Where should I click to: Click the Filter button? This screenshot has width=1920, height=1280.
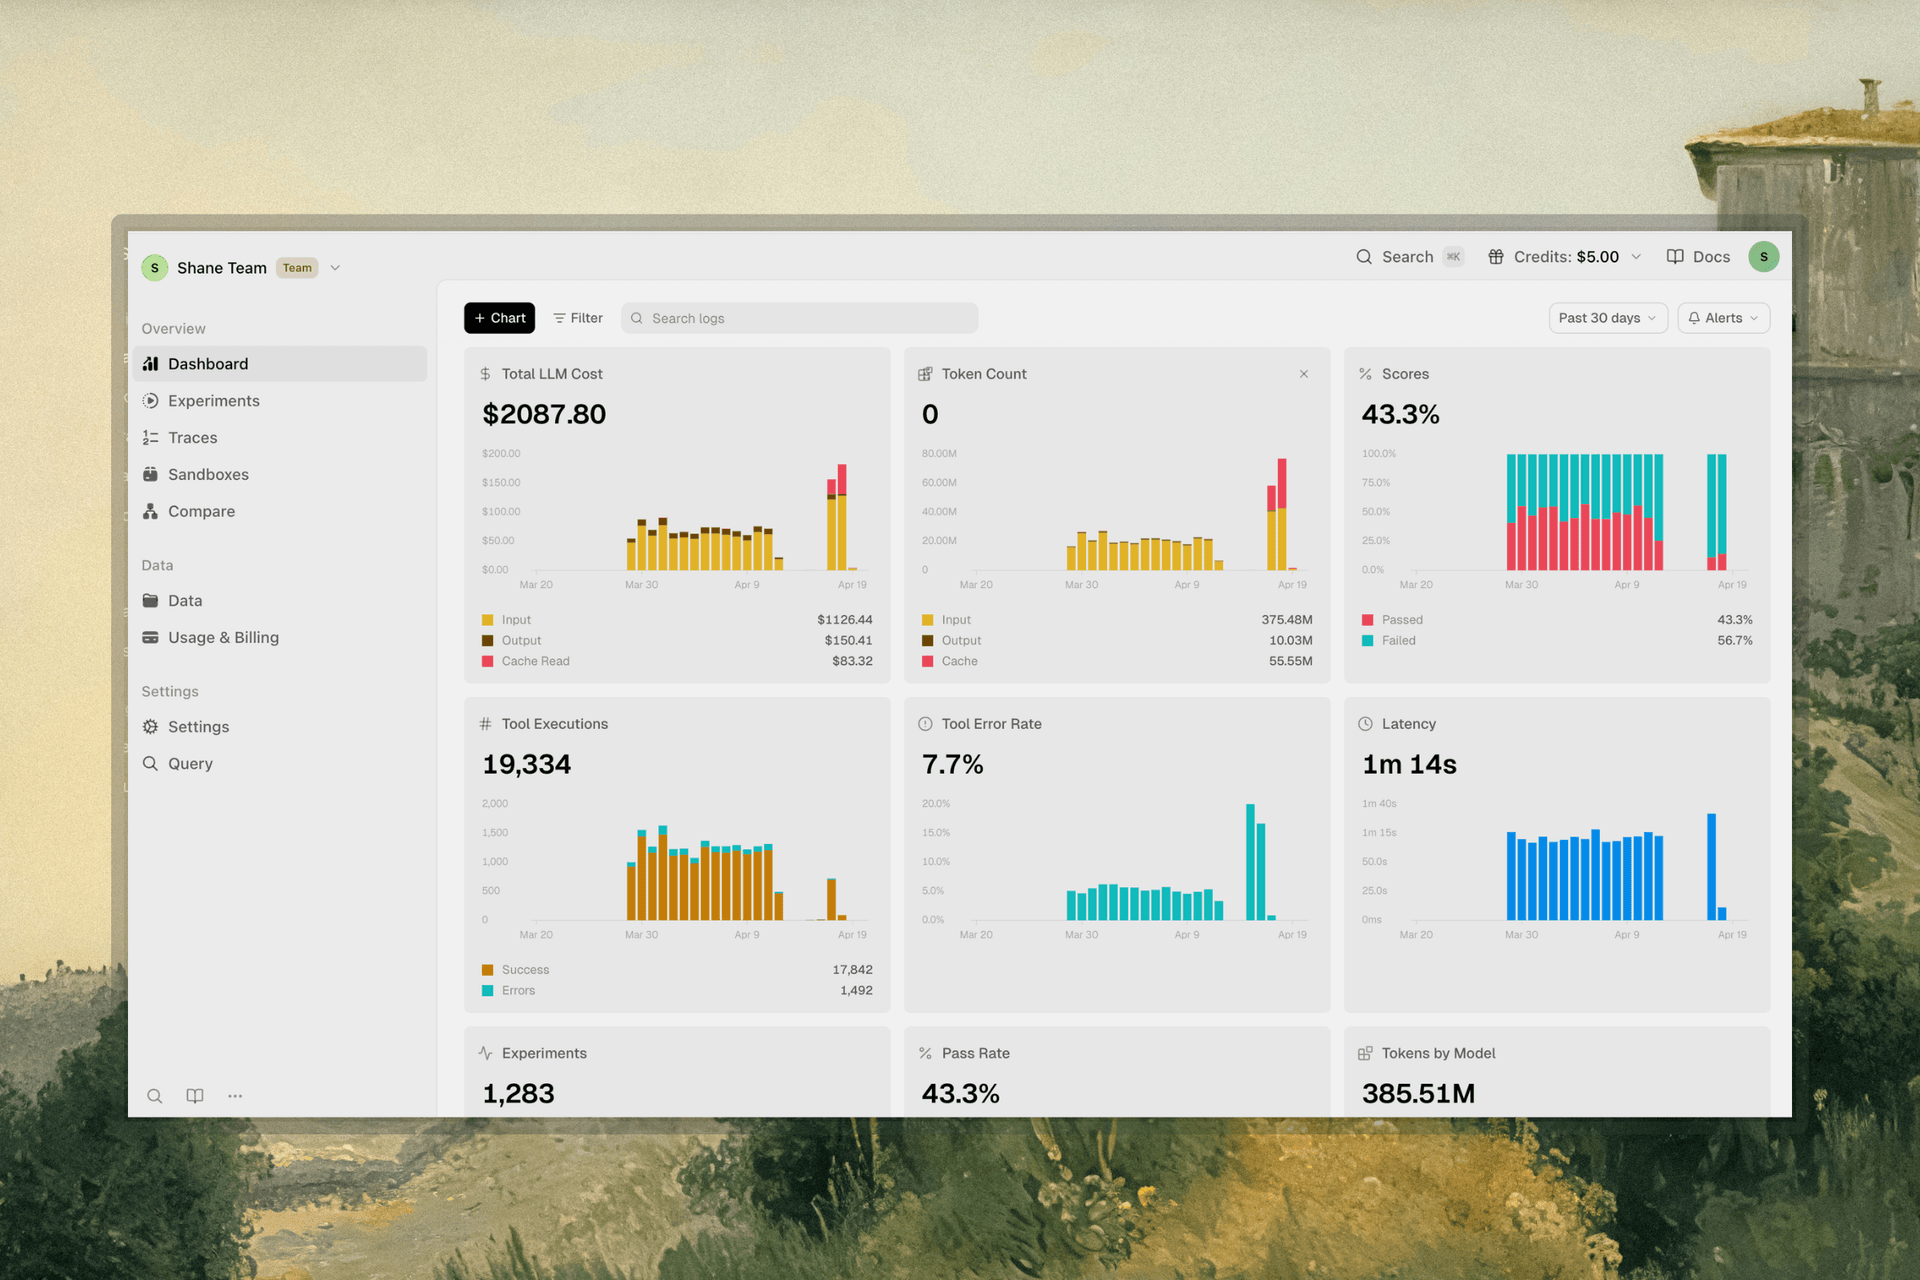coord(578,318)
